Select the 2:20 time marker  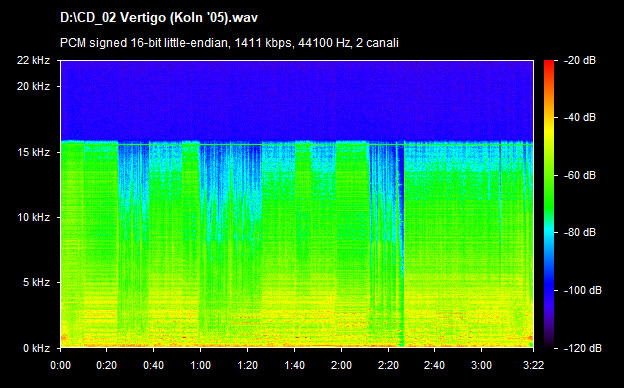point(388,365)
